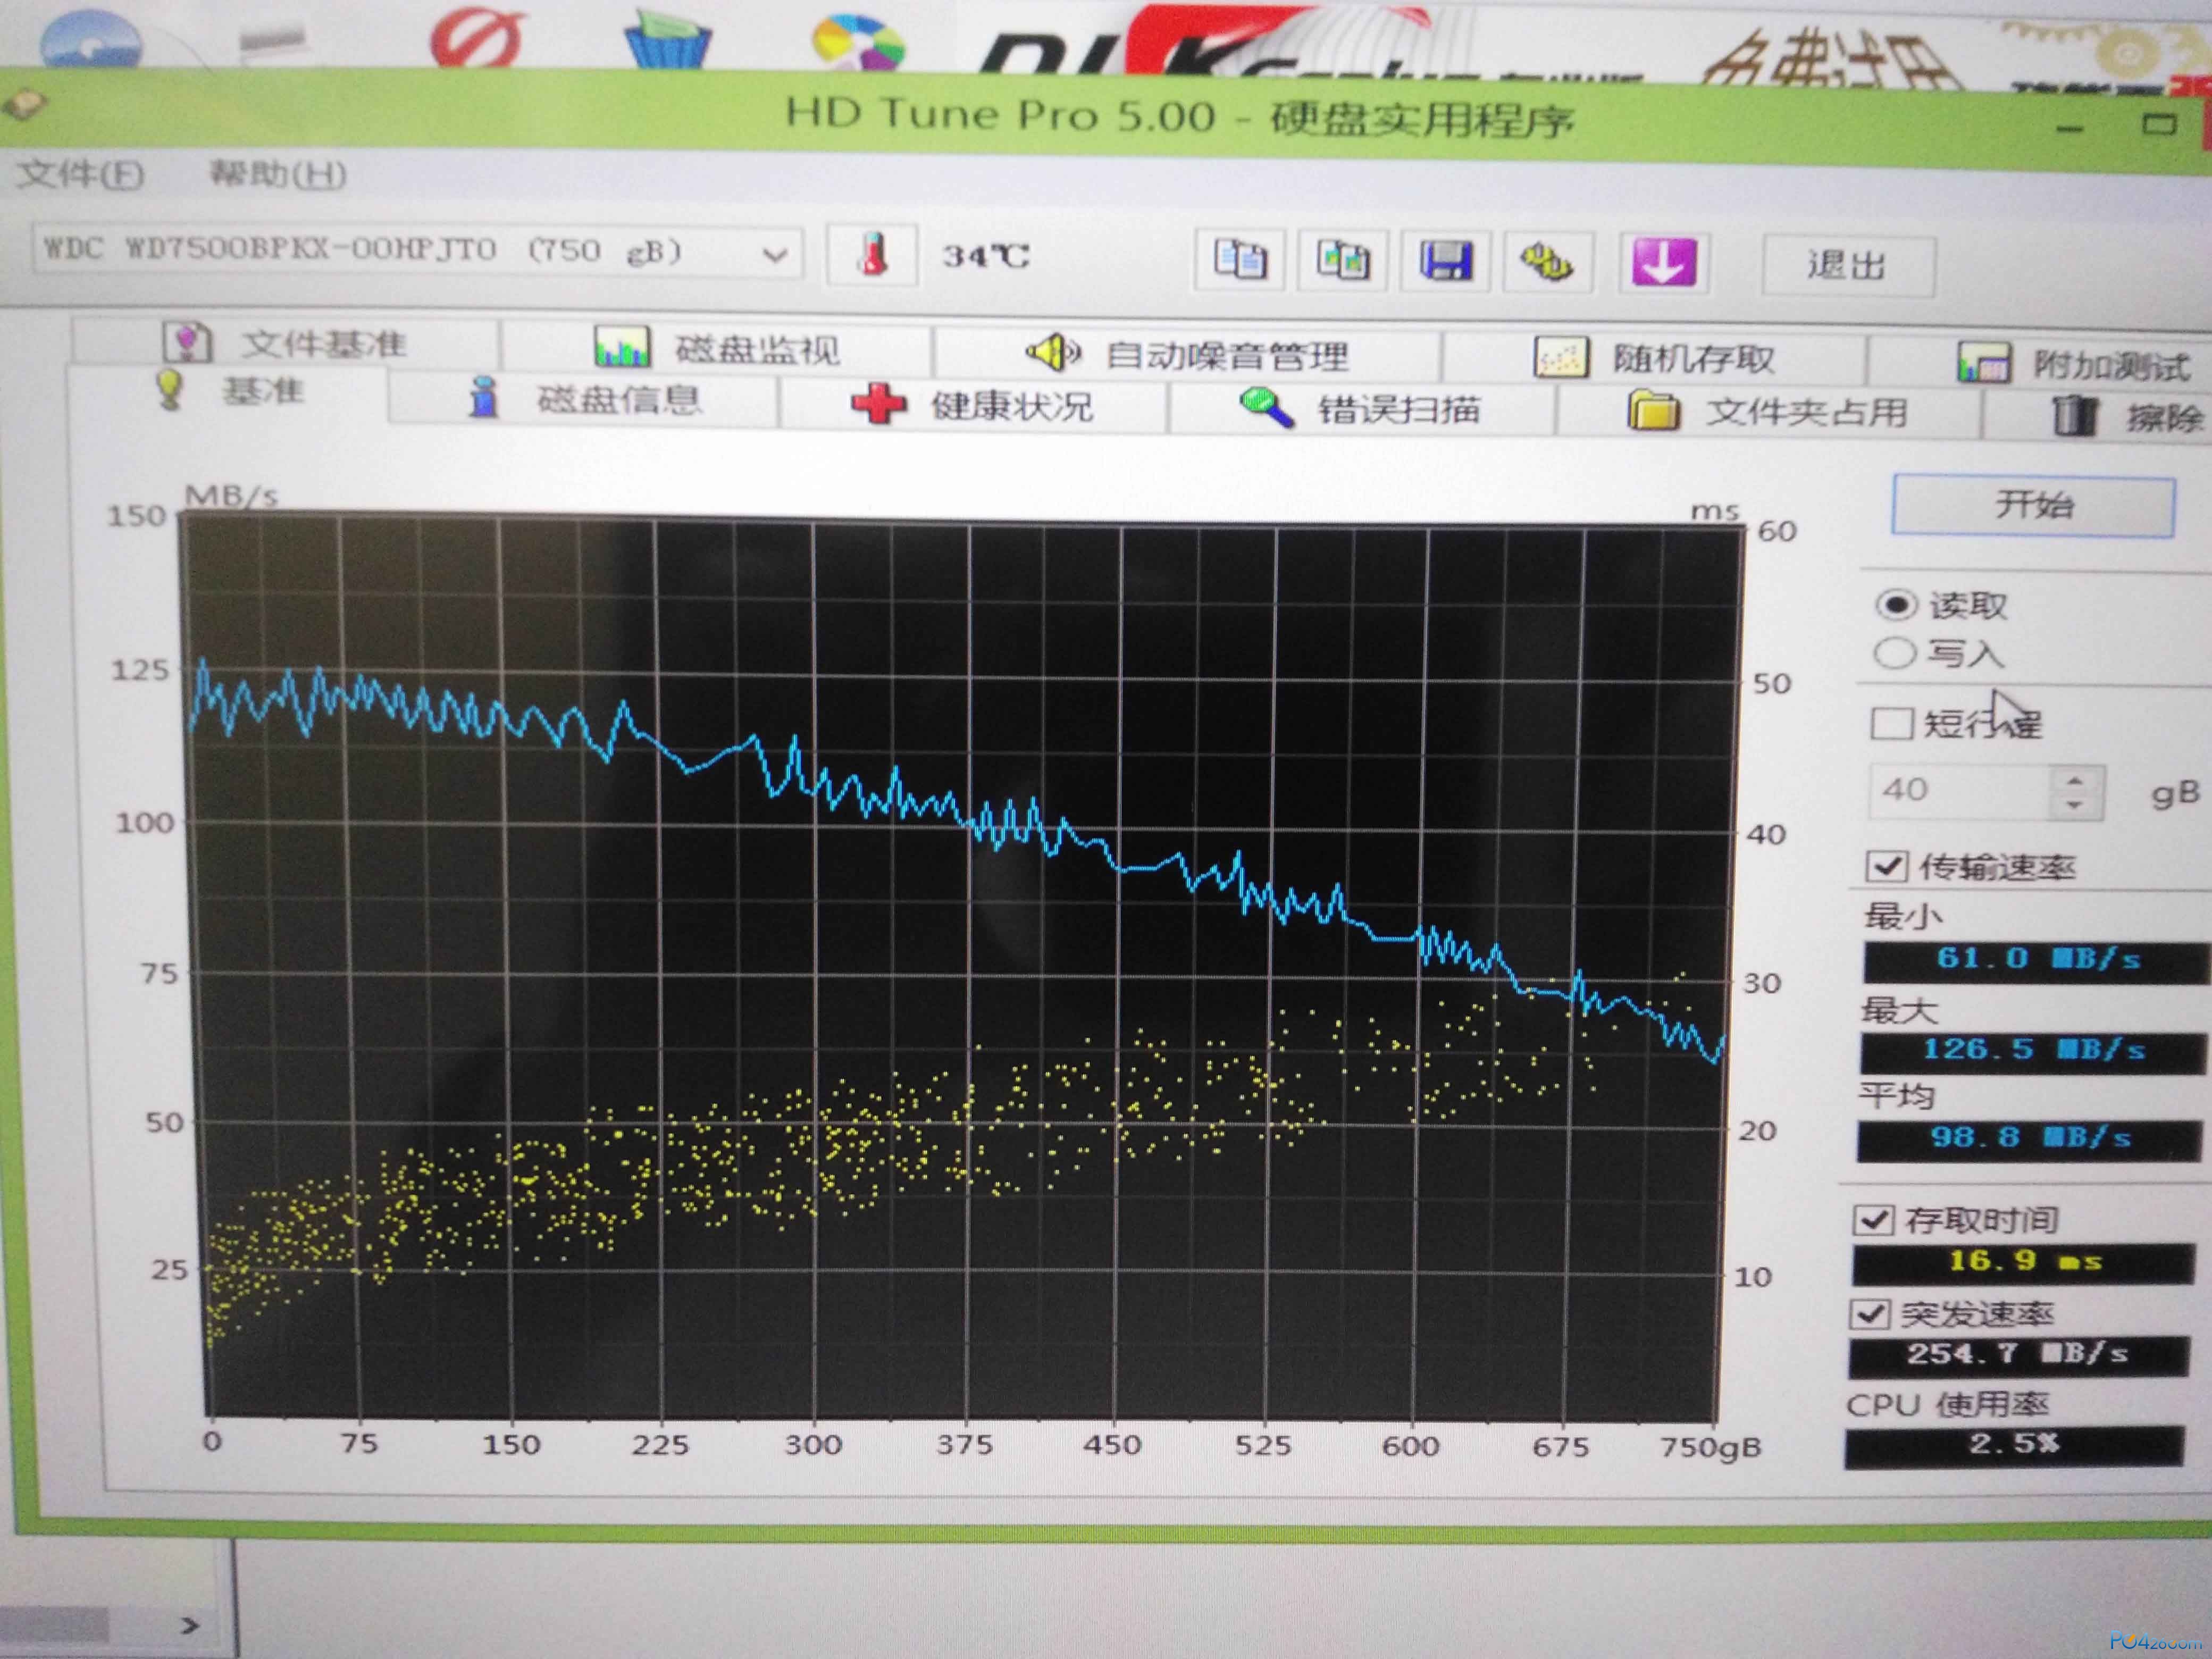Toggle the 存取时间 access time checkbox
This screenshot has width=2212, height=1659.
pos(1873,1220)
